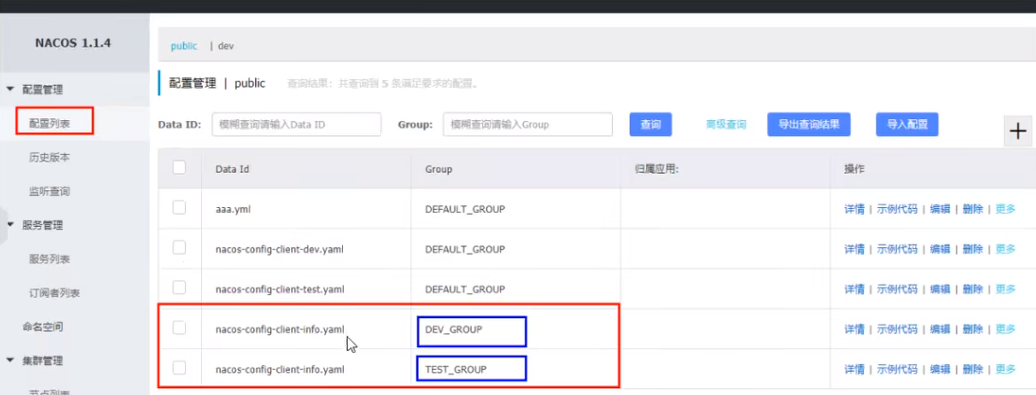Go to 监听查询 sidebar item
Screen dimensions: 1036x395
tap(50, 192)
